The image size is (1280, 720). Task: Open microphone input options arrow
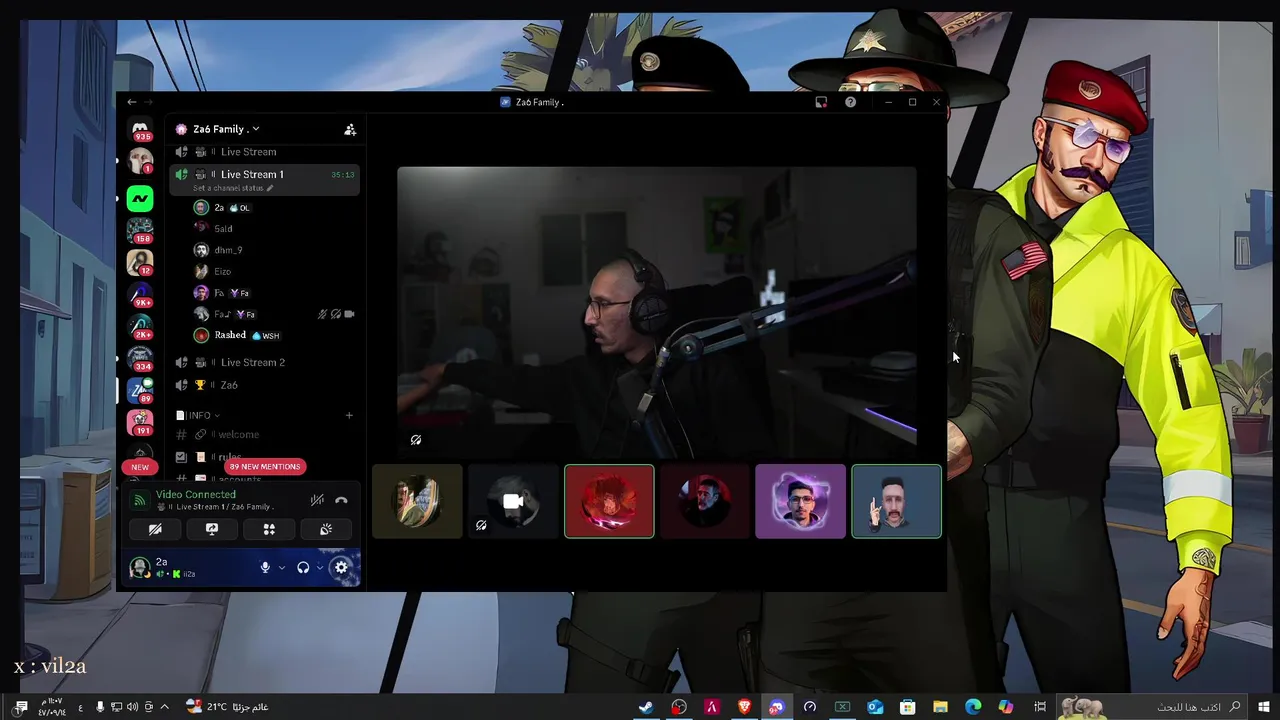281,568
